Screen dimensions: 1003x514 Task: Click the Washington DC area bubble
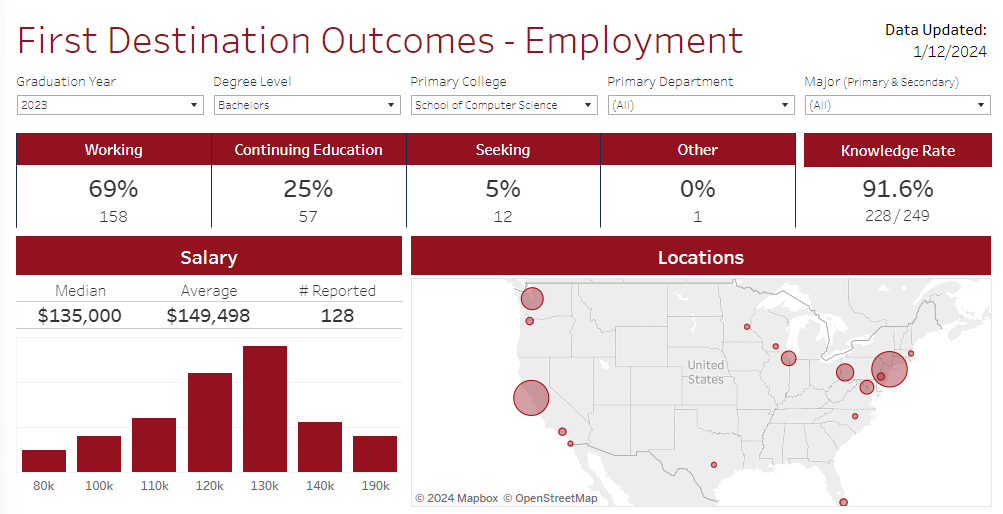click(867, 387)
